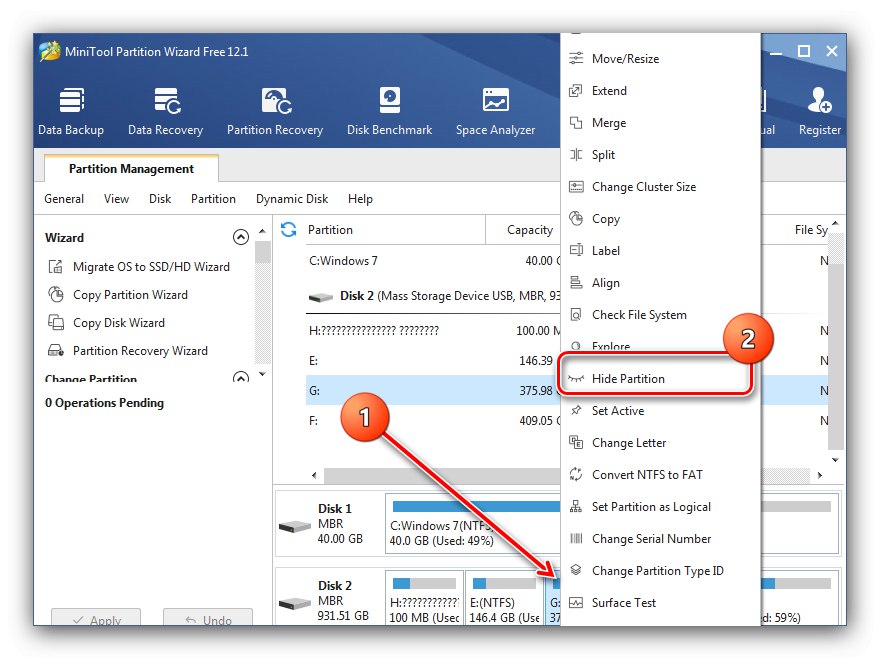Select the C:Windows 7 block in disk map
The image size is (880, 659).
tap(473, 524)
